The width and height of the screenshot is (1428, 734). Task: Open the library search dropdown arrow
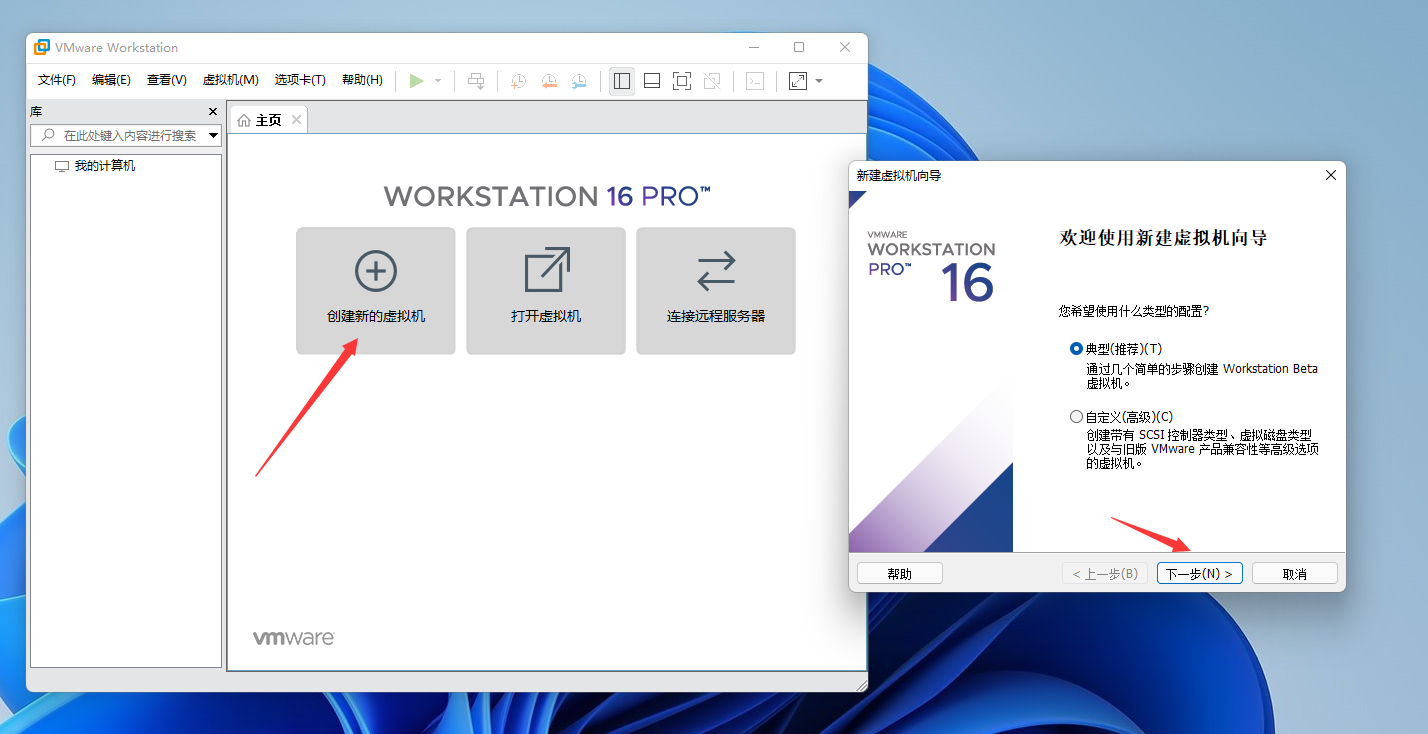213,136
